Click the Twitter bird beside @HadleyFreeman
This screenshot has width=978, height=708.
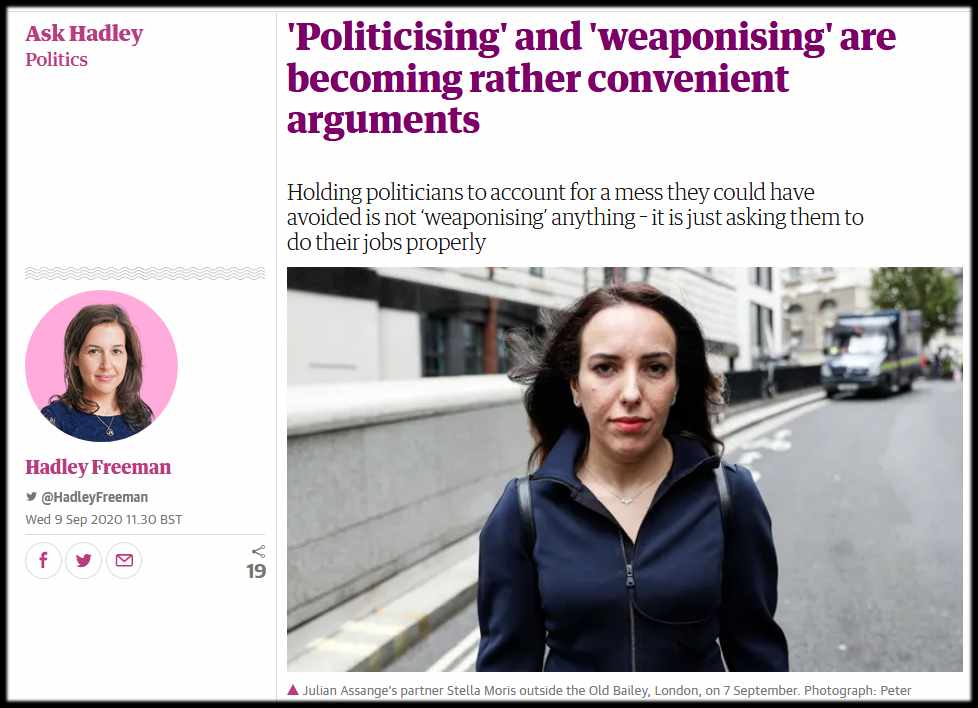tap(31, 497)
